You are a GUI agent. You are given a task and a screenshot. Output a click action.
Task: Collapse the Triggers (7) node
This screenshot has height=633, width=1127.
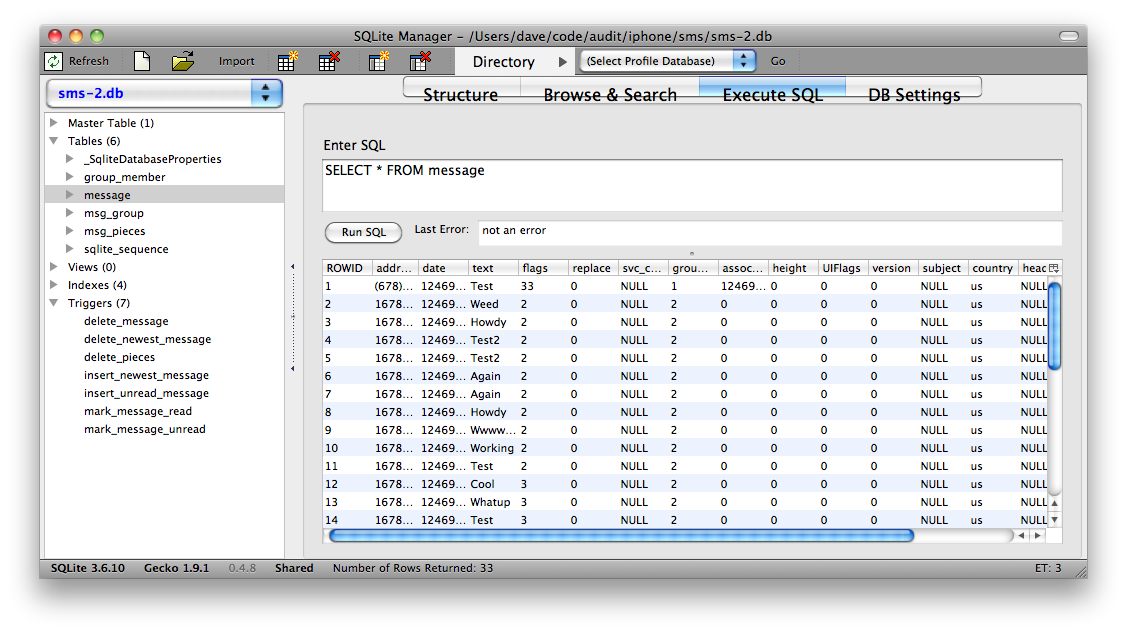(x=54, y=302)
